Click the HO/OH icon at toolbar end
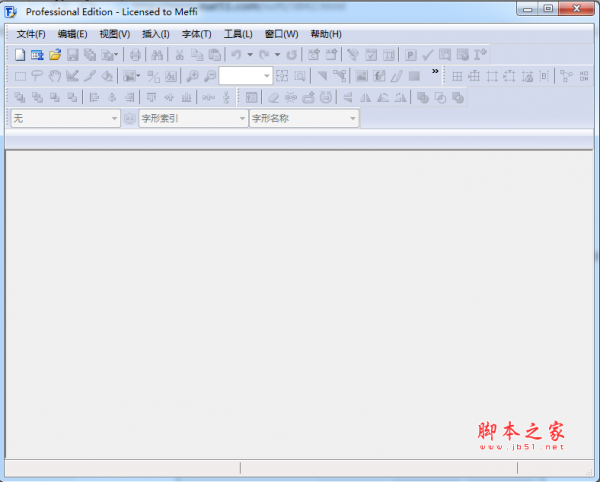Image resolution: width=600 pixels, height=482 pixels. click(x=584, y=76)
